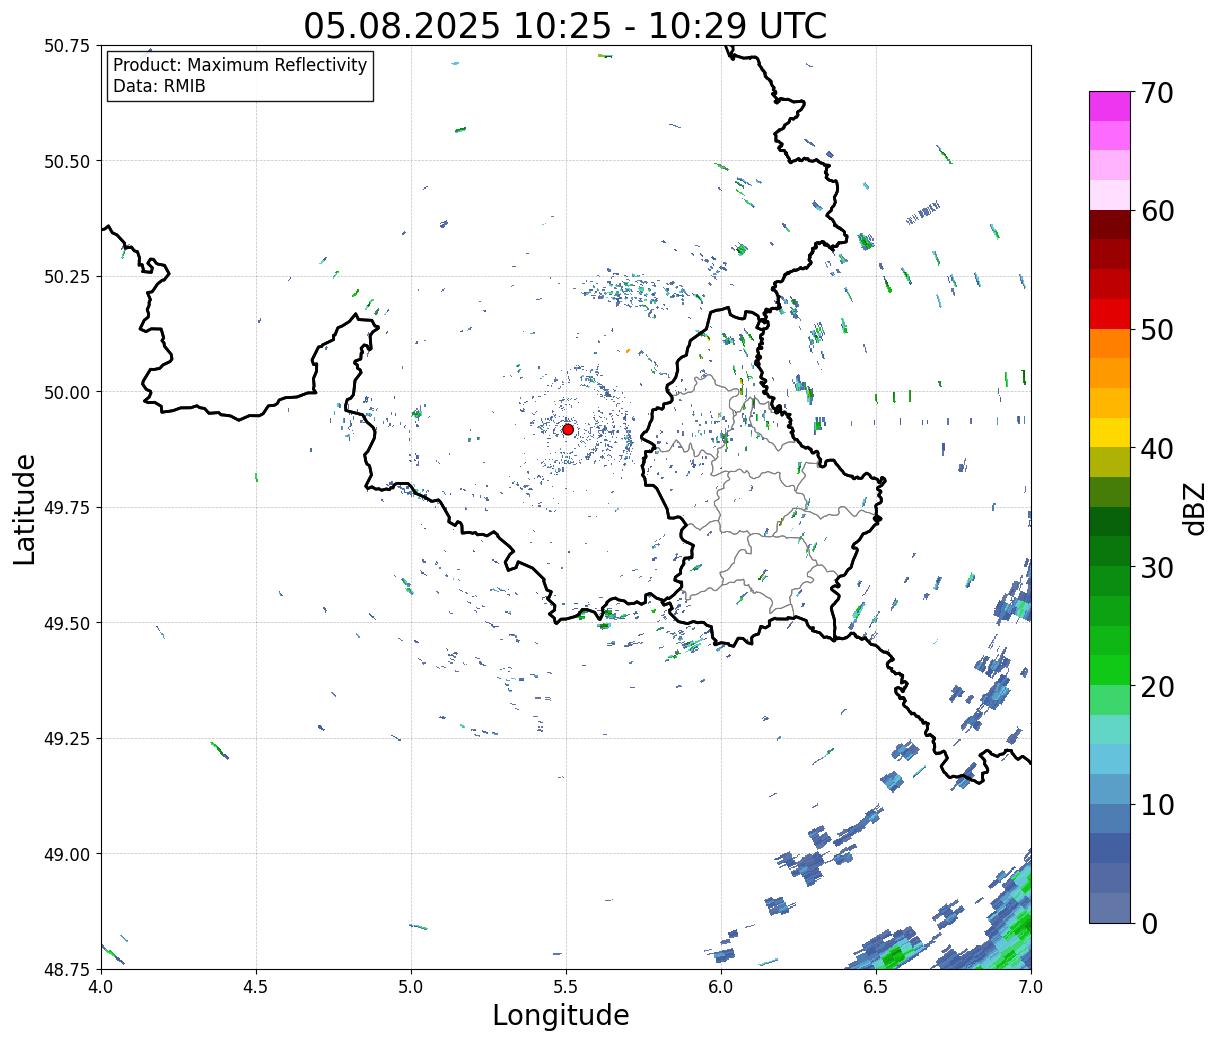Click the colorbar tick label 20
Image resolution: width=1219 pixels, height=1040 pixels.
click(1156, 687)
